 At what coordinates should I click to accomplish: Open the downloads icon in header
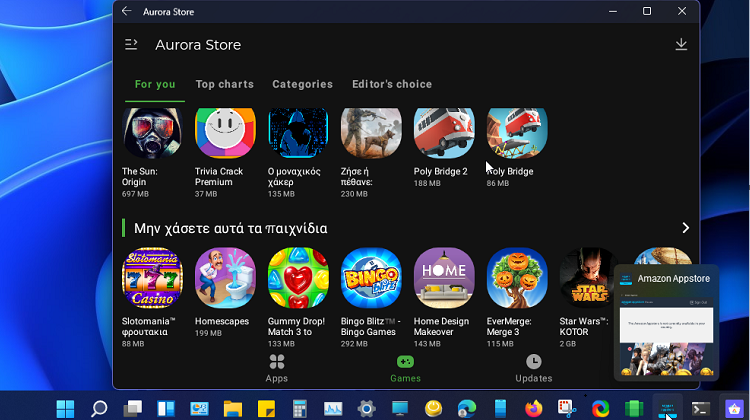click(x=681, y=44)
